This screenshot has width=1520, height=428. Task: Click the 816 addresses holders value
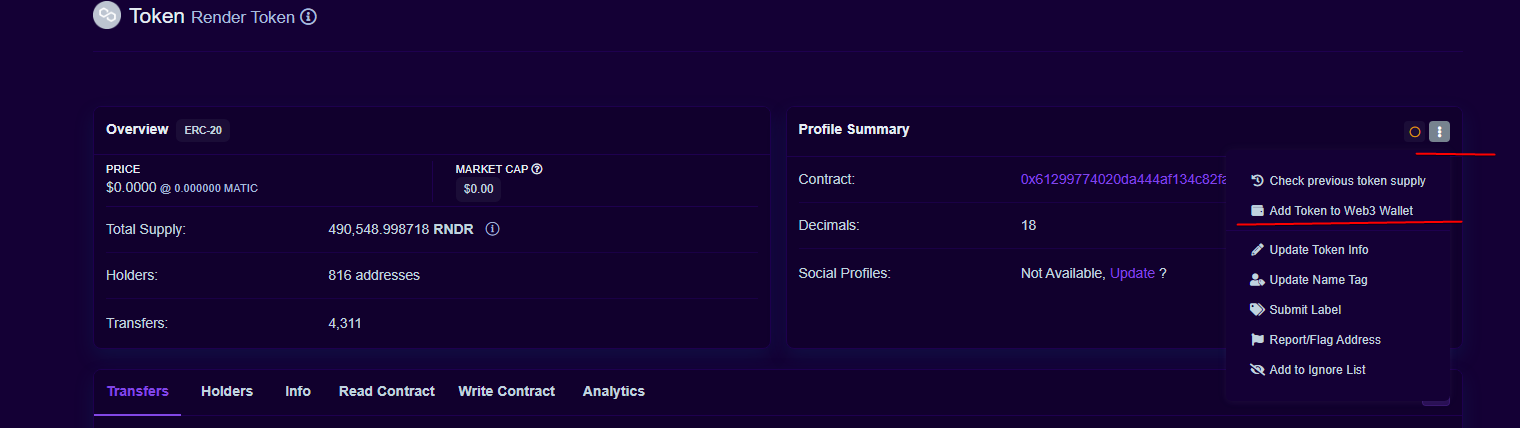tap(374, 275)
